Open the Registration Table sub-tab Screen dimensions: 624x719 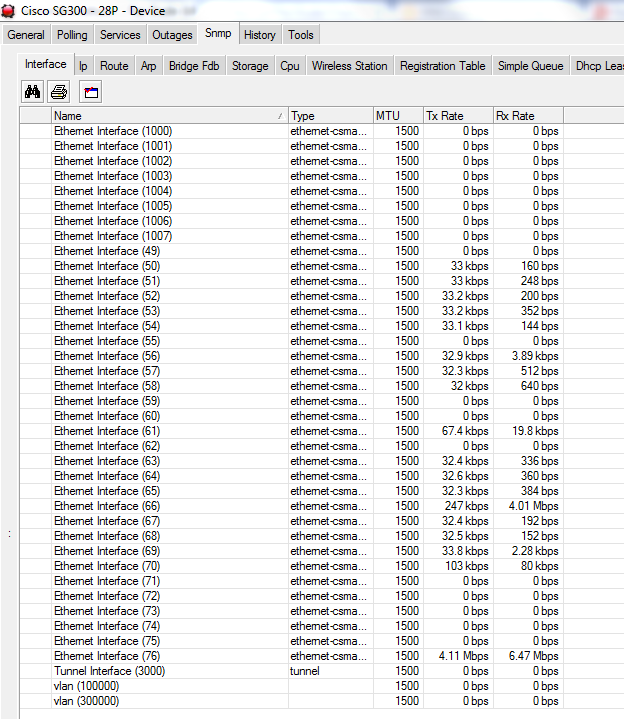(442, 66)
